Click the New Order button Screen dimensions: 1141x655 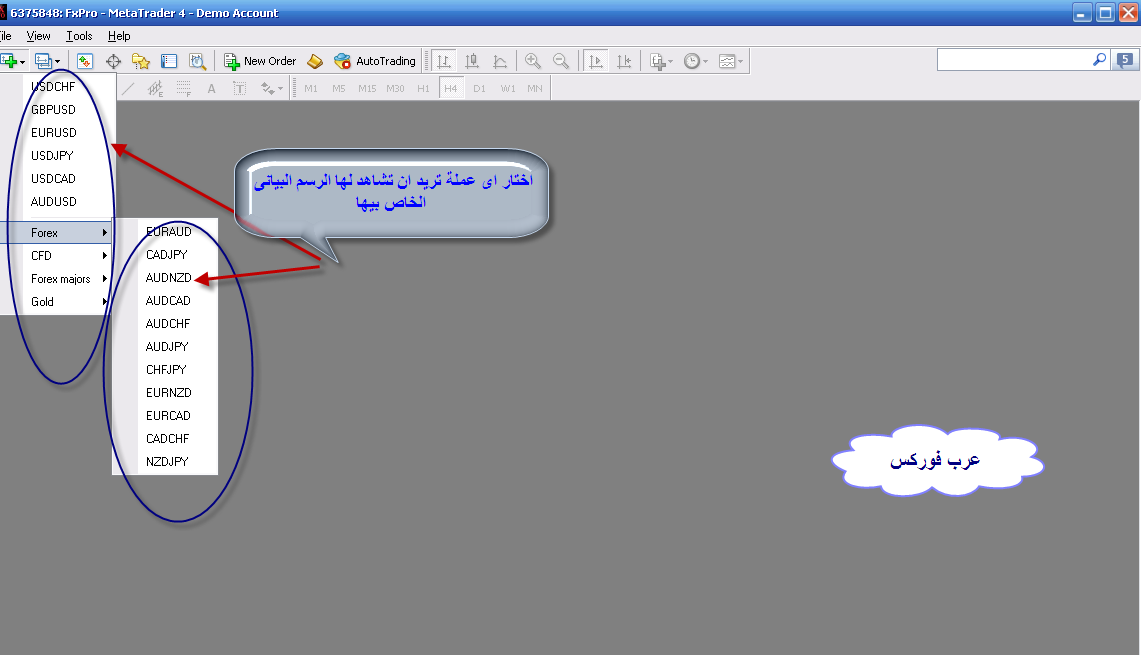click(x=261, y=61)
